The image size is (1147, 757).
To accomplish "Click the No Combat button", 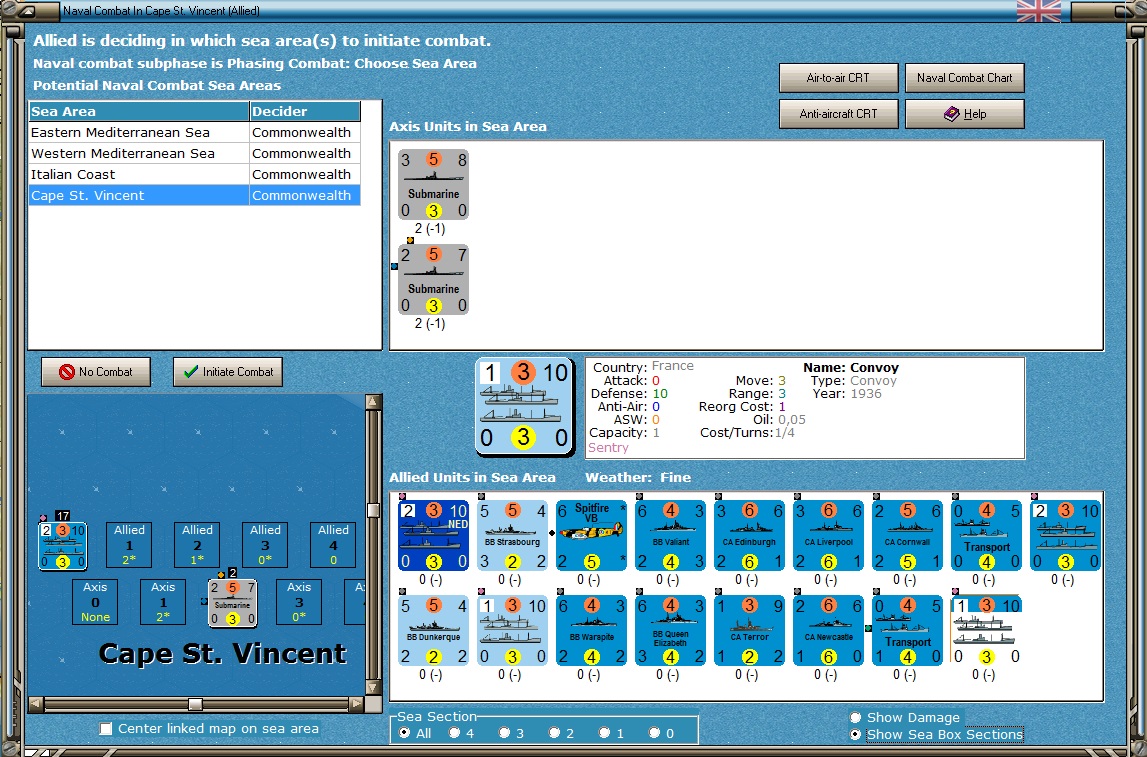I will click(96, 372).
